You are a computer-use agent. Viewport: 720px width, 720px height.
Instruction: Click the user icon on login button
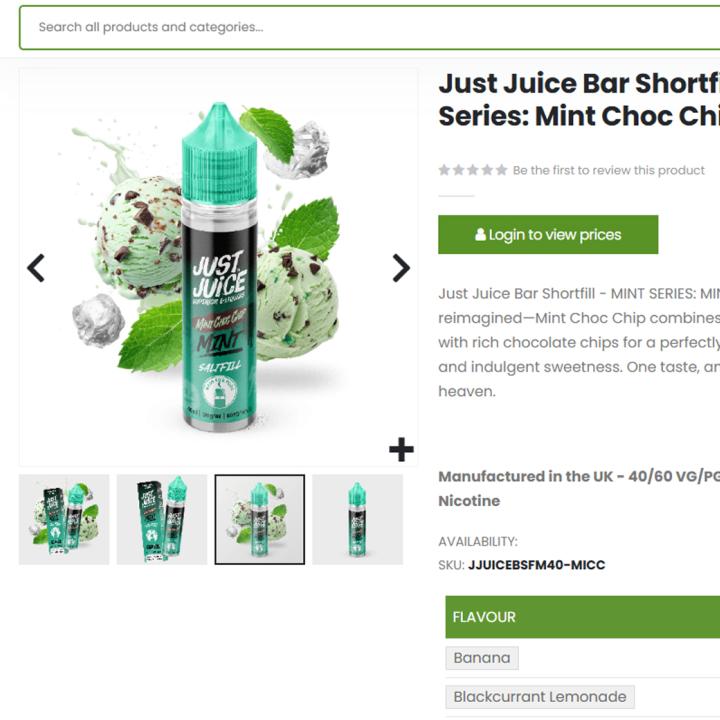(x=480, y=235)
